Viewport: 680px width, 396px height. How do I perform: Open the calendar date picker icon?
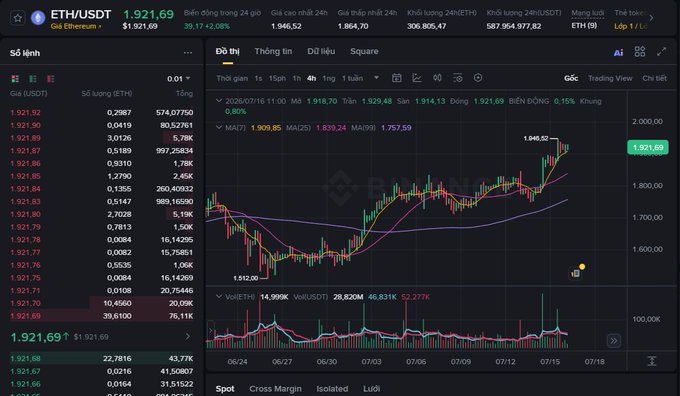[x=396, y=78]
